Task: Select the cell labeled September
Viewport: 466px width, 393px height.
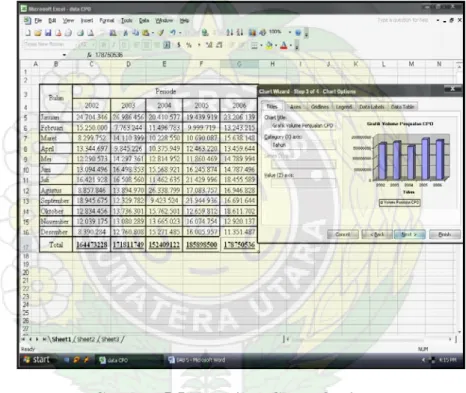Action: (x=56, y=201)
